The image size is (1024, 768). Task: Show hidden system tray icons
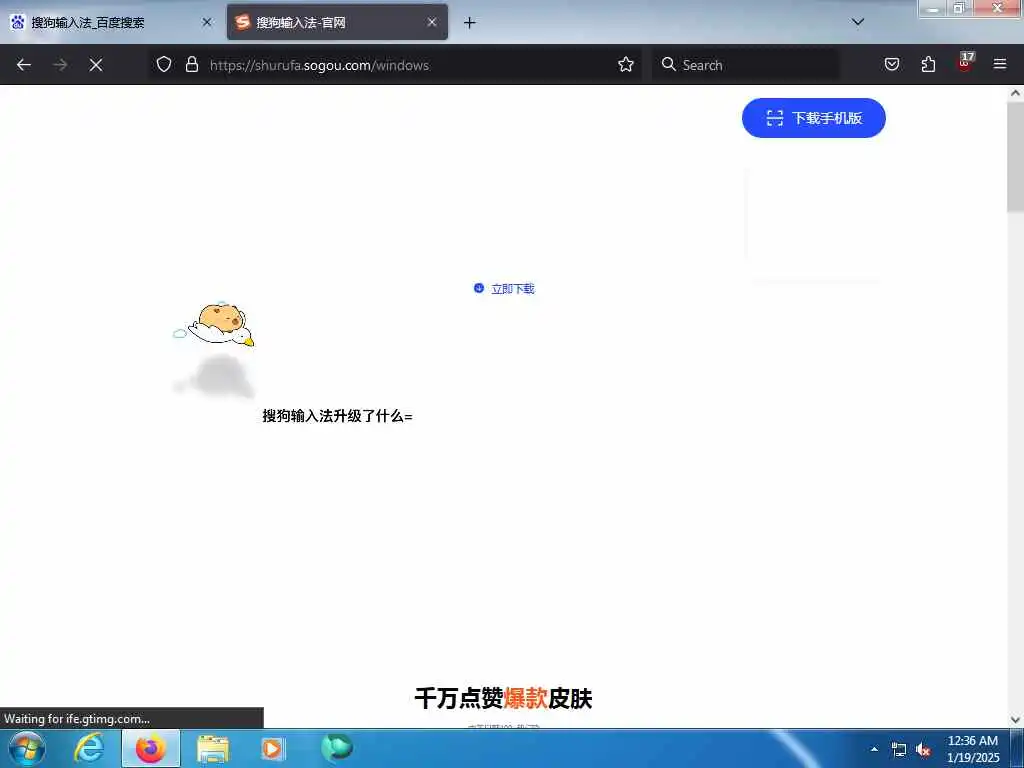coord(874,749)
